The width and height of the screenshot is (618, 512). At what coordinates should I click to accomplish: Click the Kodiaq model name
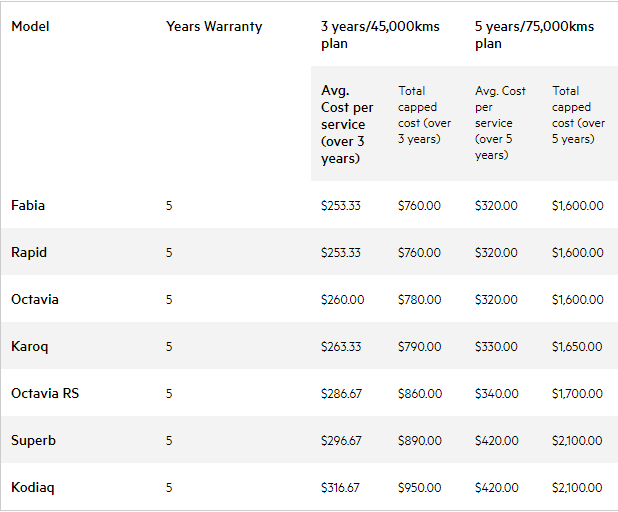(x=31, y=488)
